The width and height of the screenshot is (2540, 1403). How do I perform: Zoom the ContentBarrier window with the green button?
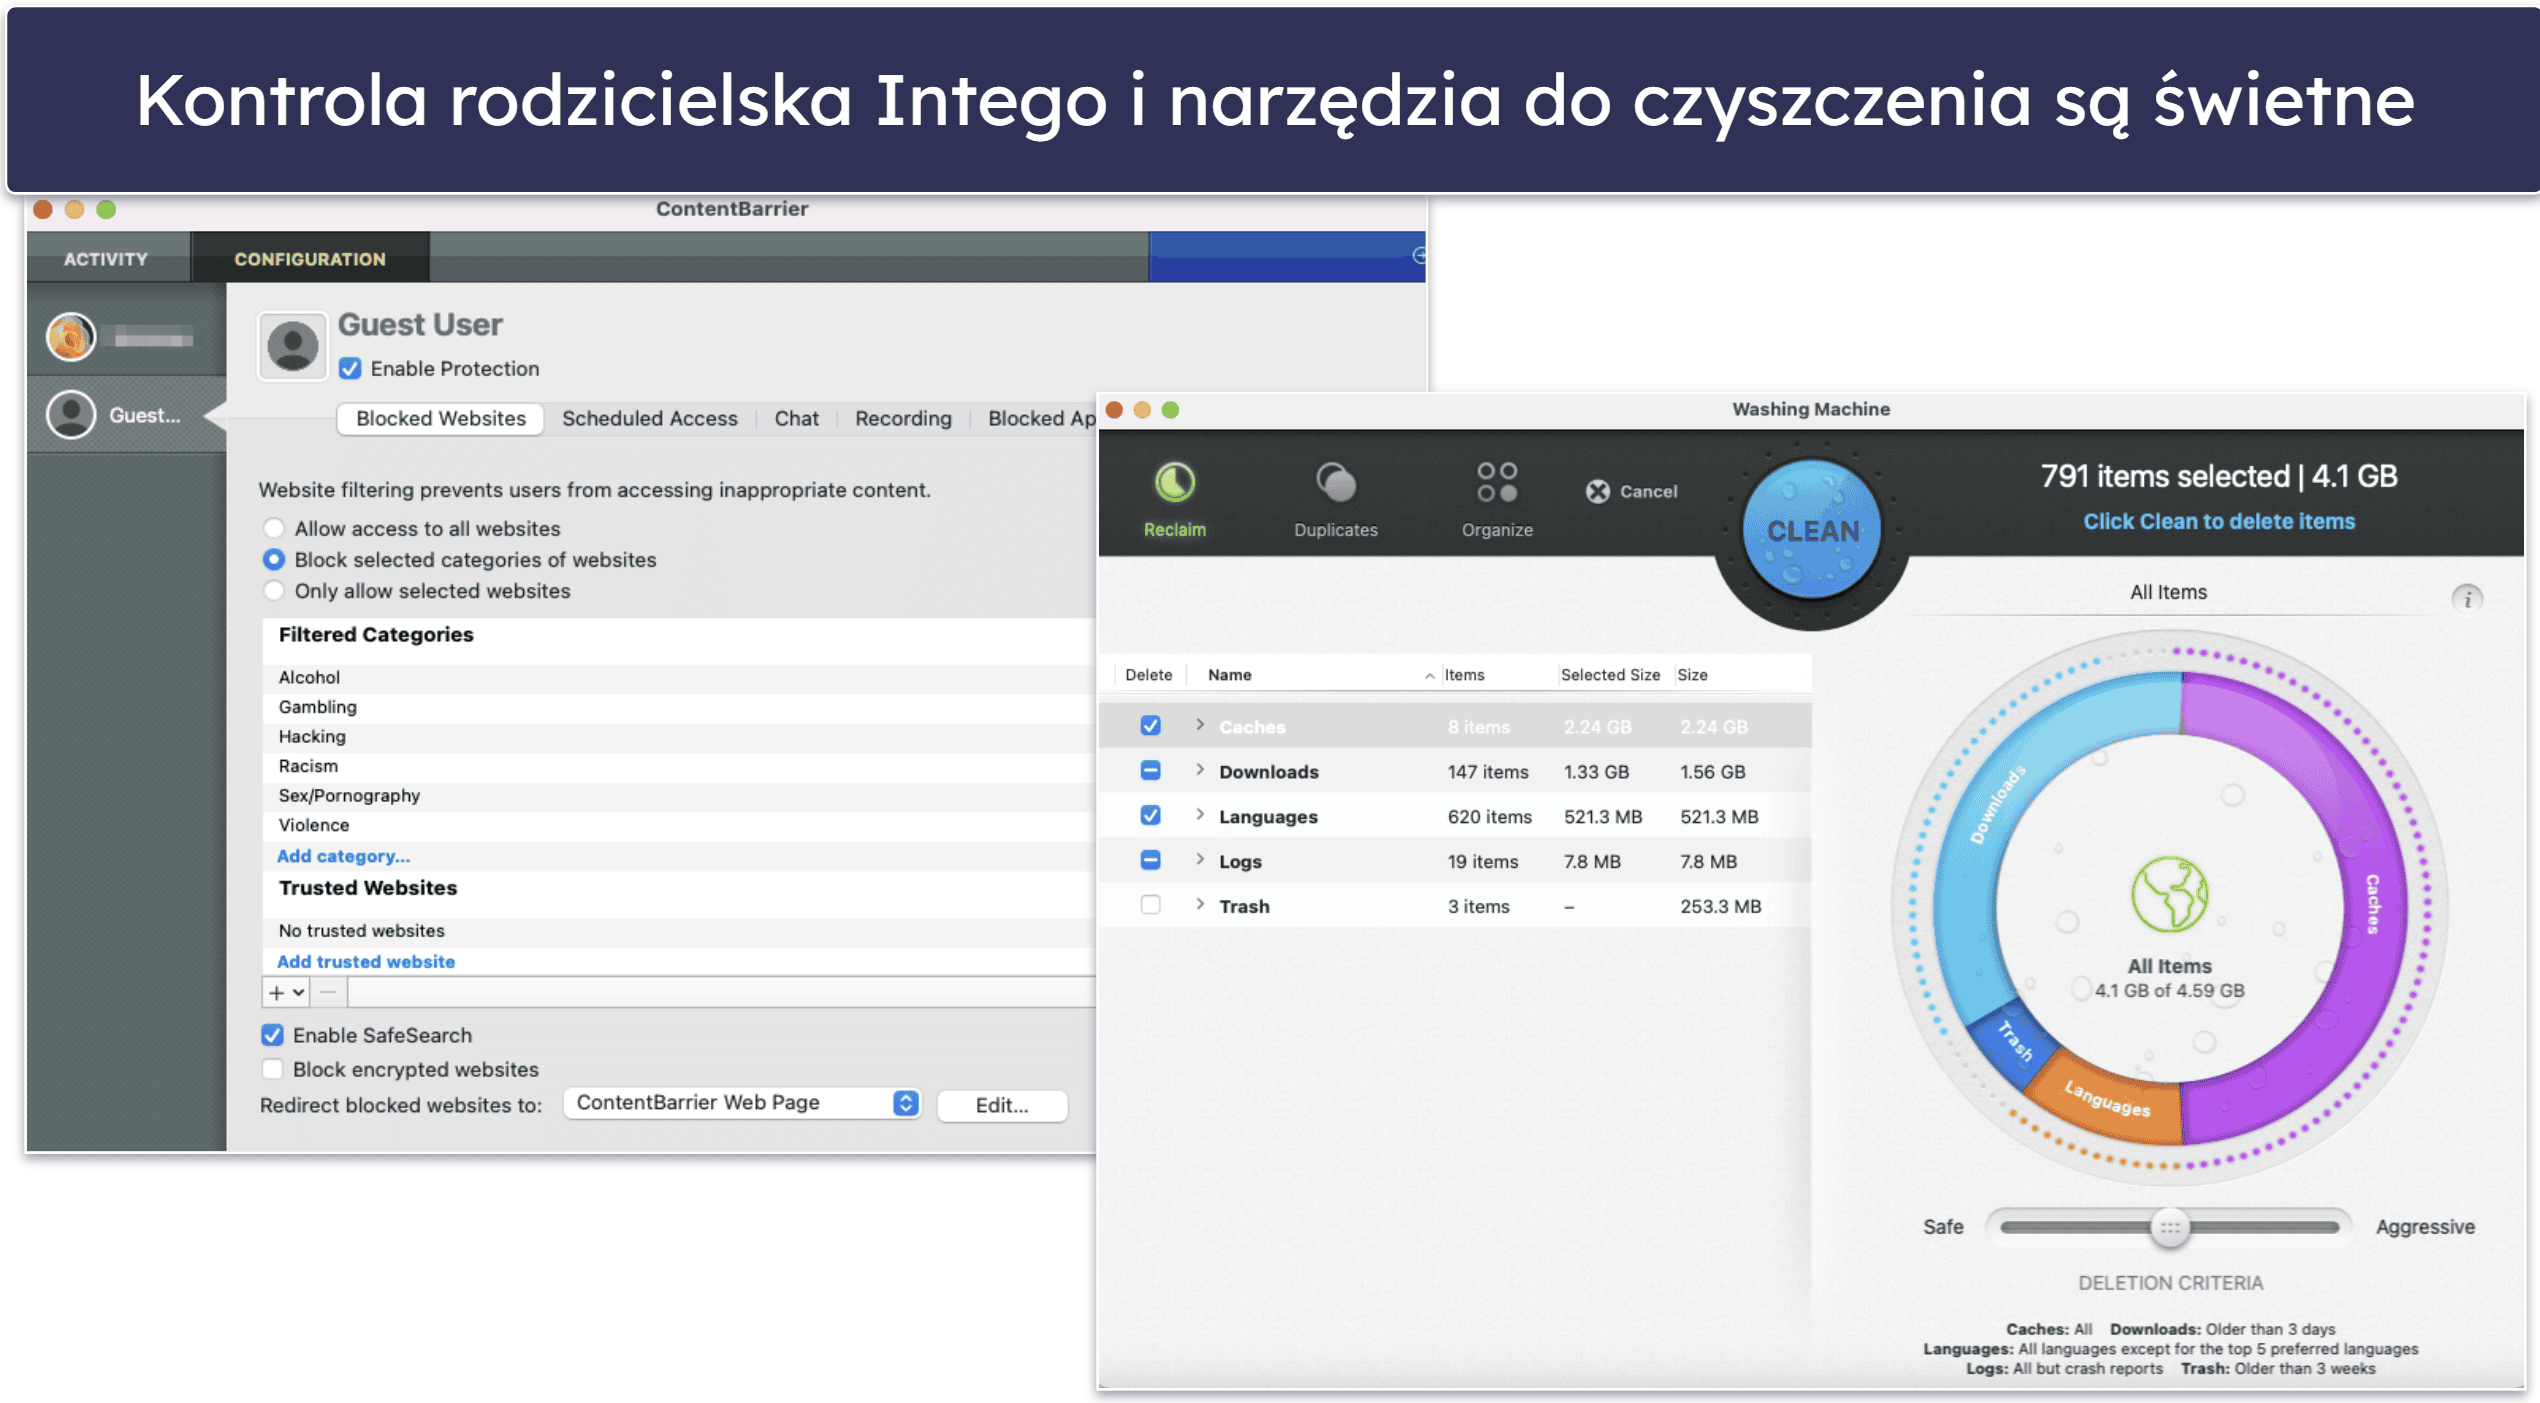coord(106,209)
